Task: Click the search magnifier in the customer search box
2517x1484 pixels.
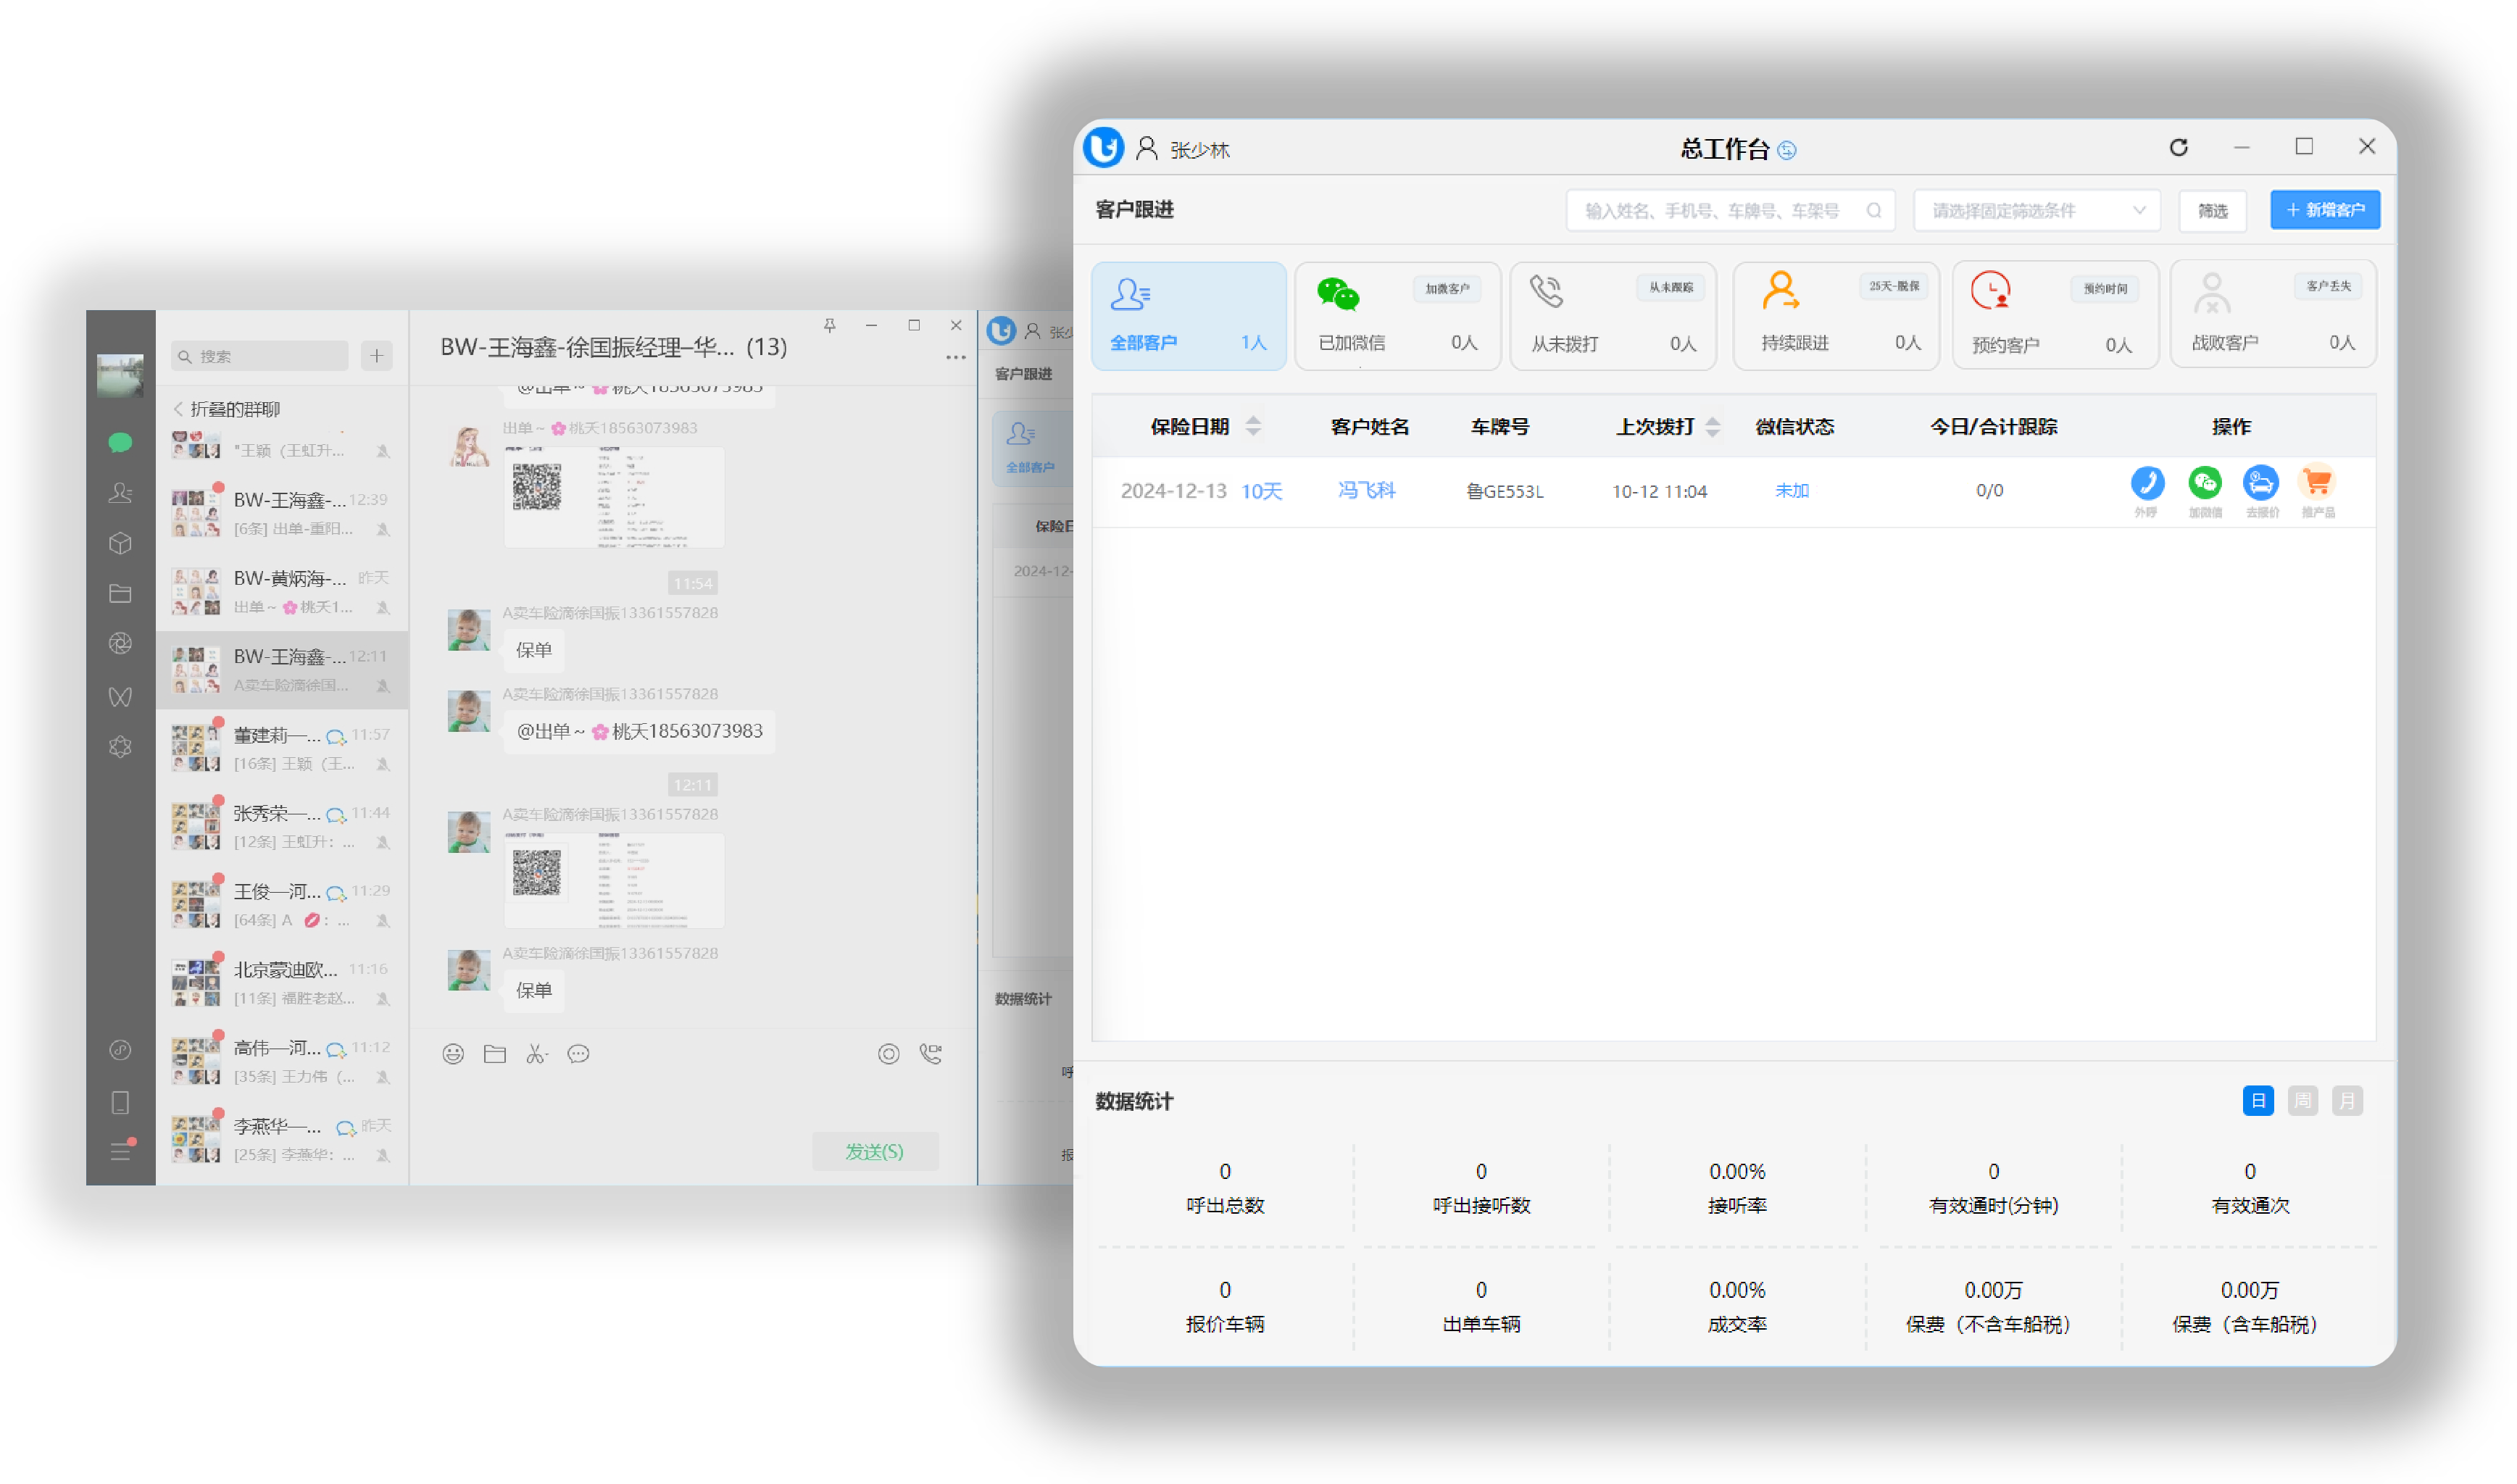Action: 1873,211
